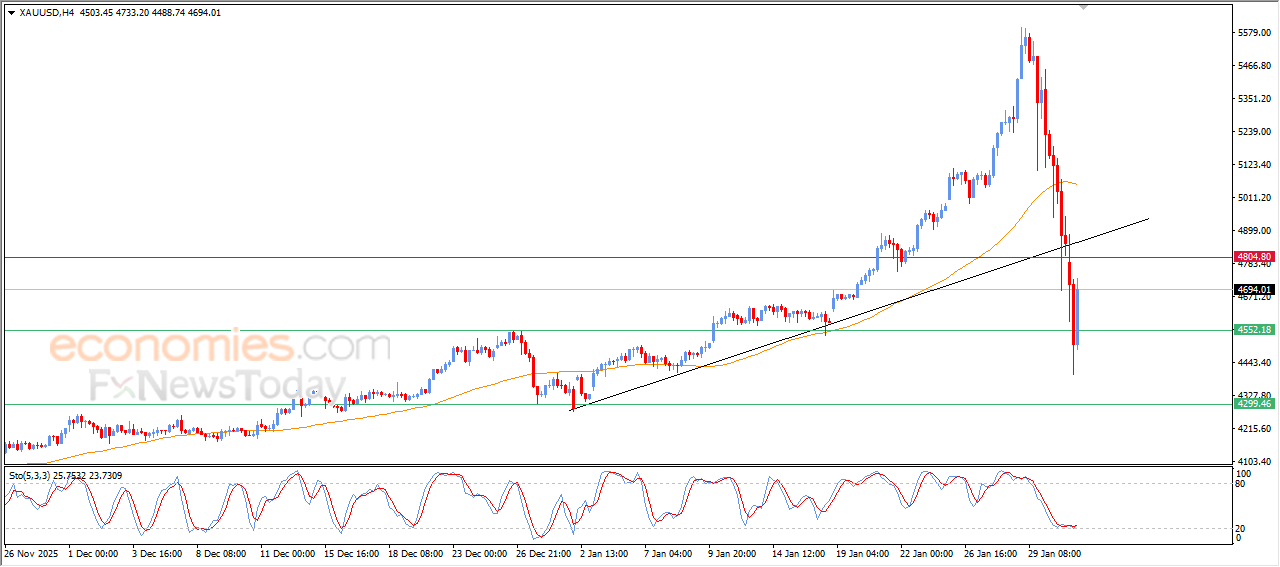Click the 26 Nov 2025 date label

pyautogui.click(x=34, y=552)
